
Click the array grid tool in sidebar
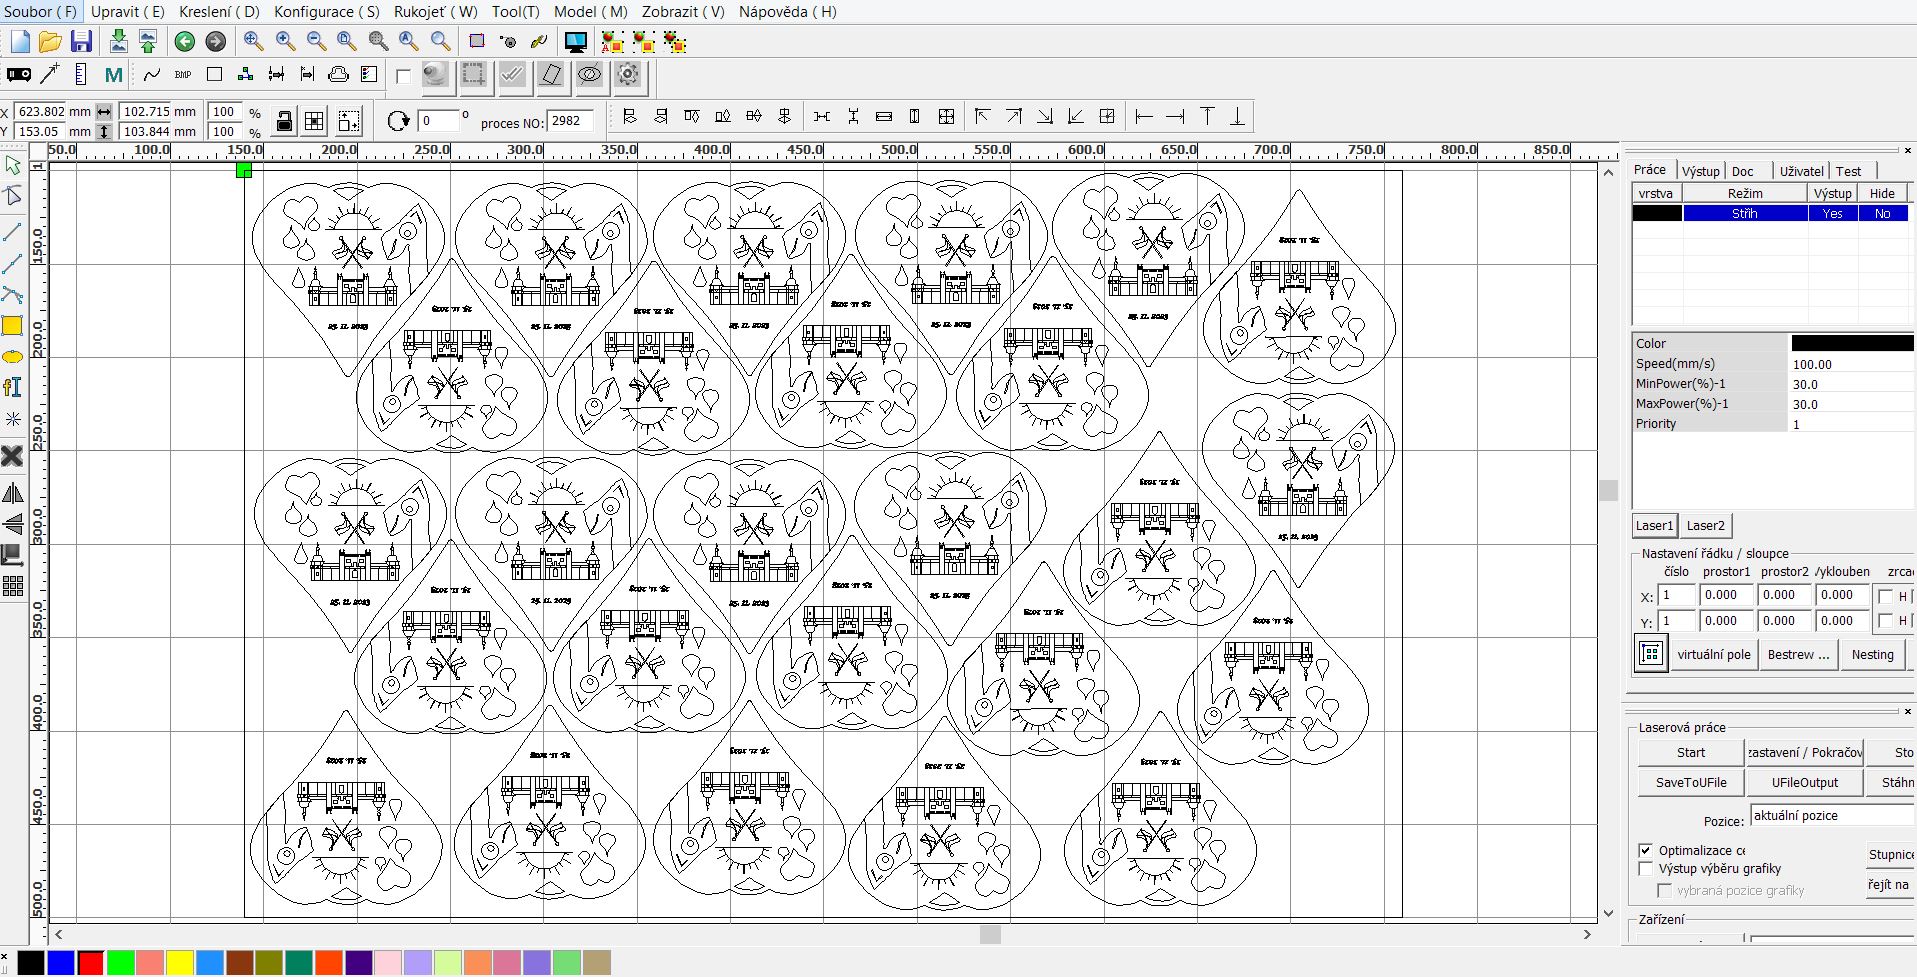13,586
